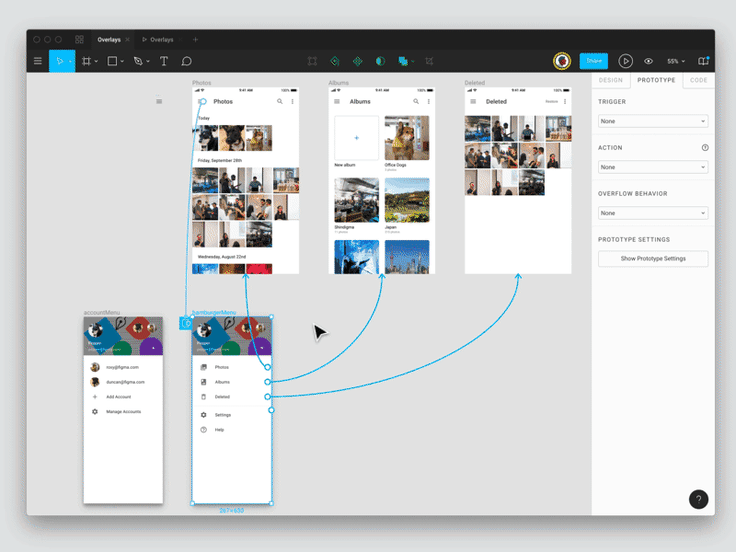The image size is (736, 552).
Task: Click Show Prototype Settings button
Action: [652, 259]
